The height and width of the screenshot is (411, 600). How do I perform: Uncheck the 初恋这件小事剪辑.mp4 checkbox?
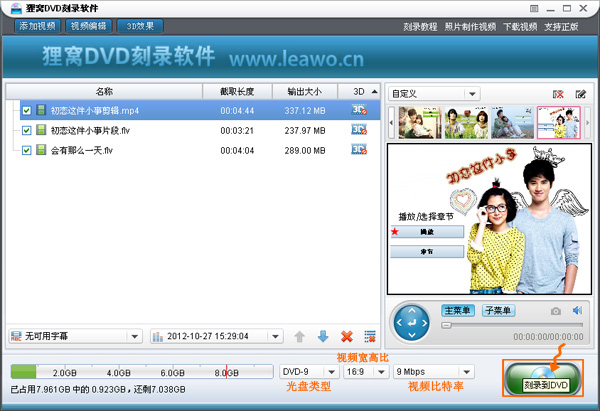point(26,111)
